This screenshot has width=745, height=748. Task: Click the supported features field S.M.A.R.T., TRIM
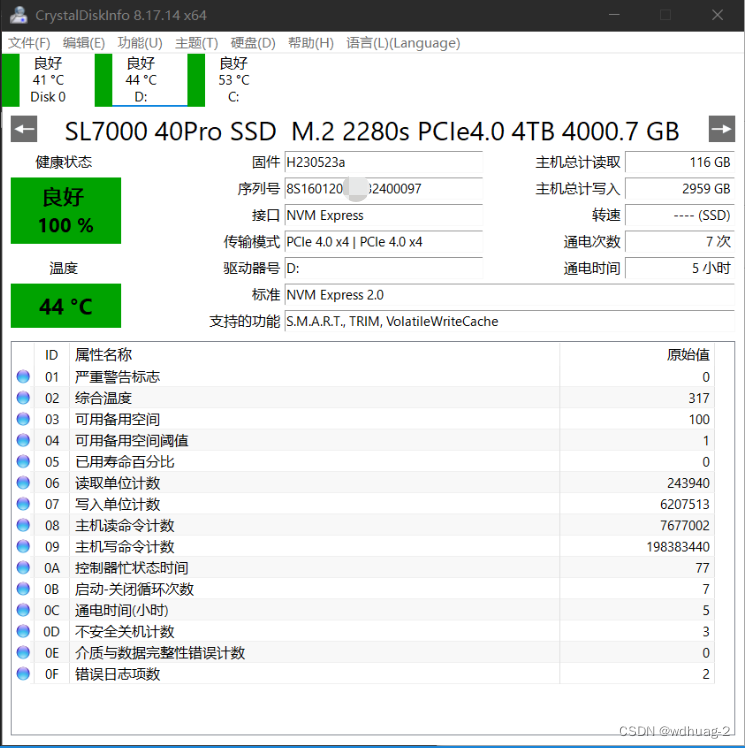(x=509, y=321)
